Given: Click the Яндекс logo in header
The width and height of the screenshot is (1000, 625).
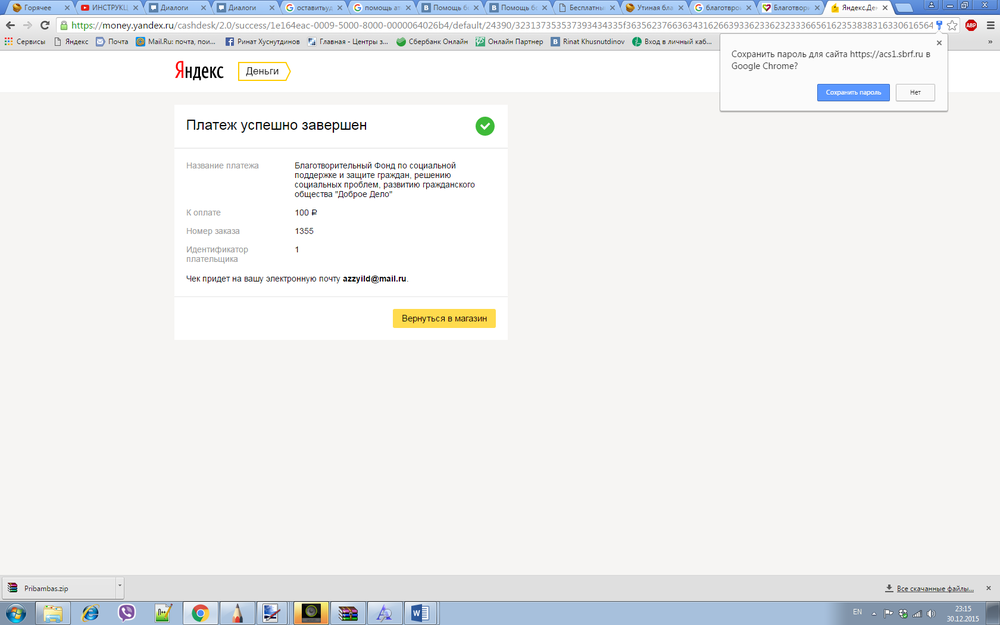Looking at the screenshot, I should click(x=199, y=71).
